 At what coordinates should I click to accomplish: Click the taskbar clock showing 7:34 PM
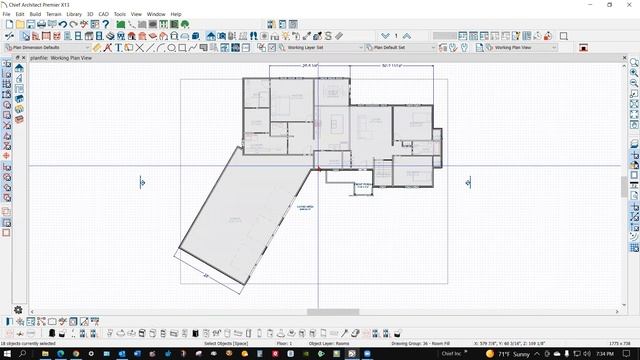pyautogui.click(x=605, y=353)
